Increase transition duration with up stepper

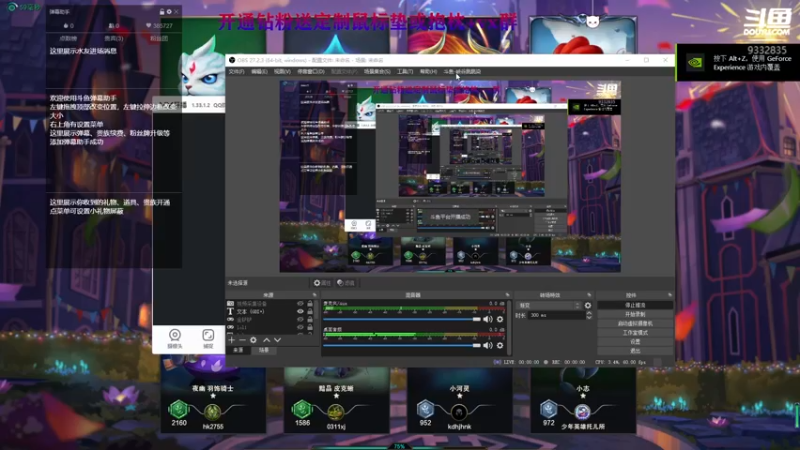pyautogui.click(x=588, y=313)
